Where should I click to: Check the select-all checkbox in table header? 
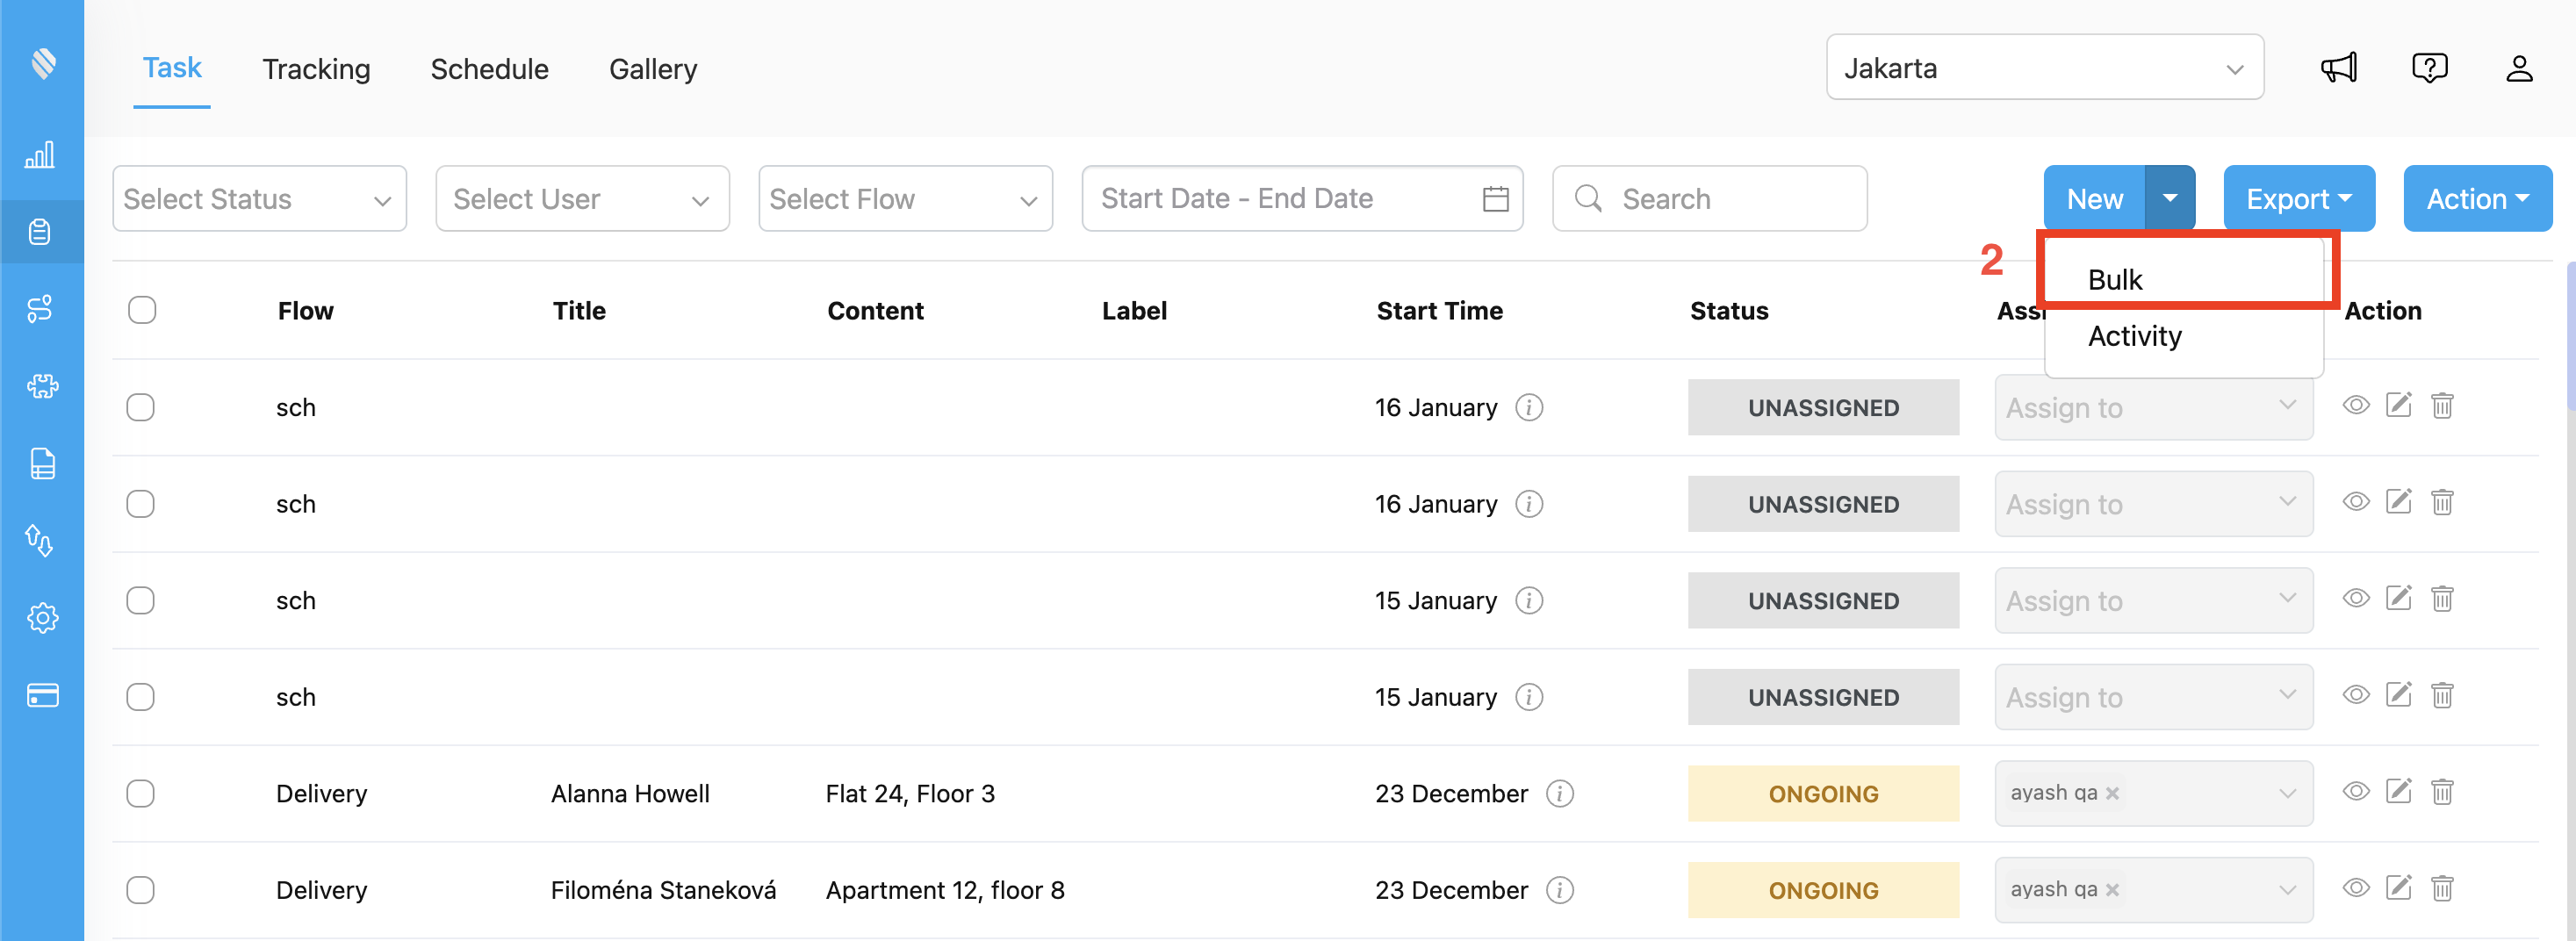(142, 310)
